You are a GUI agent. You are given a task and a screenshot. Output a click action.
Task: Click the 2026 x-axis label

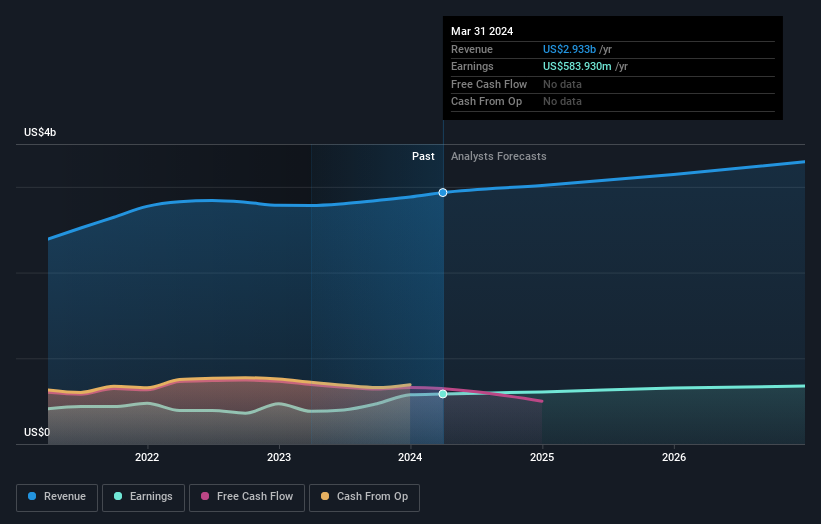point(674,458)
